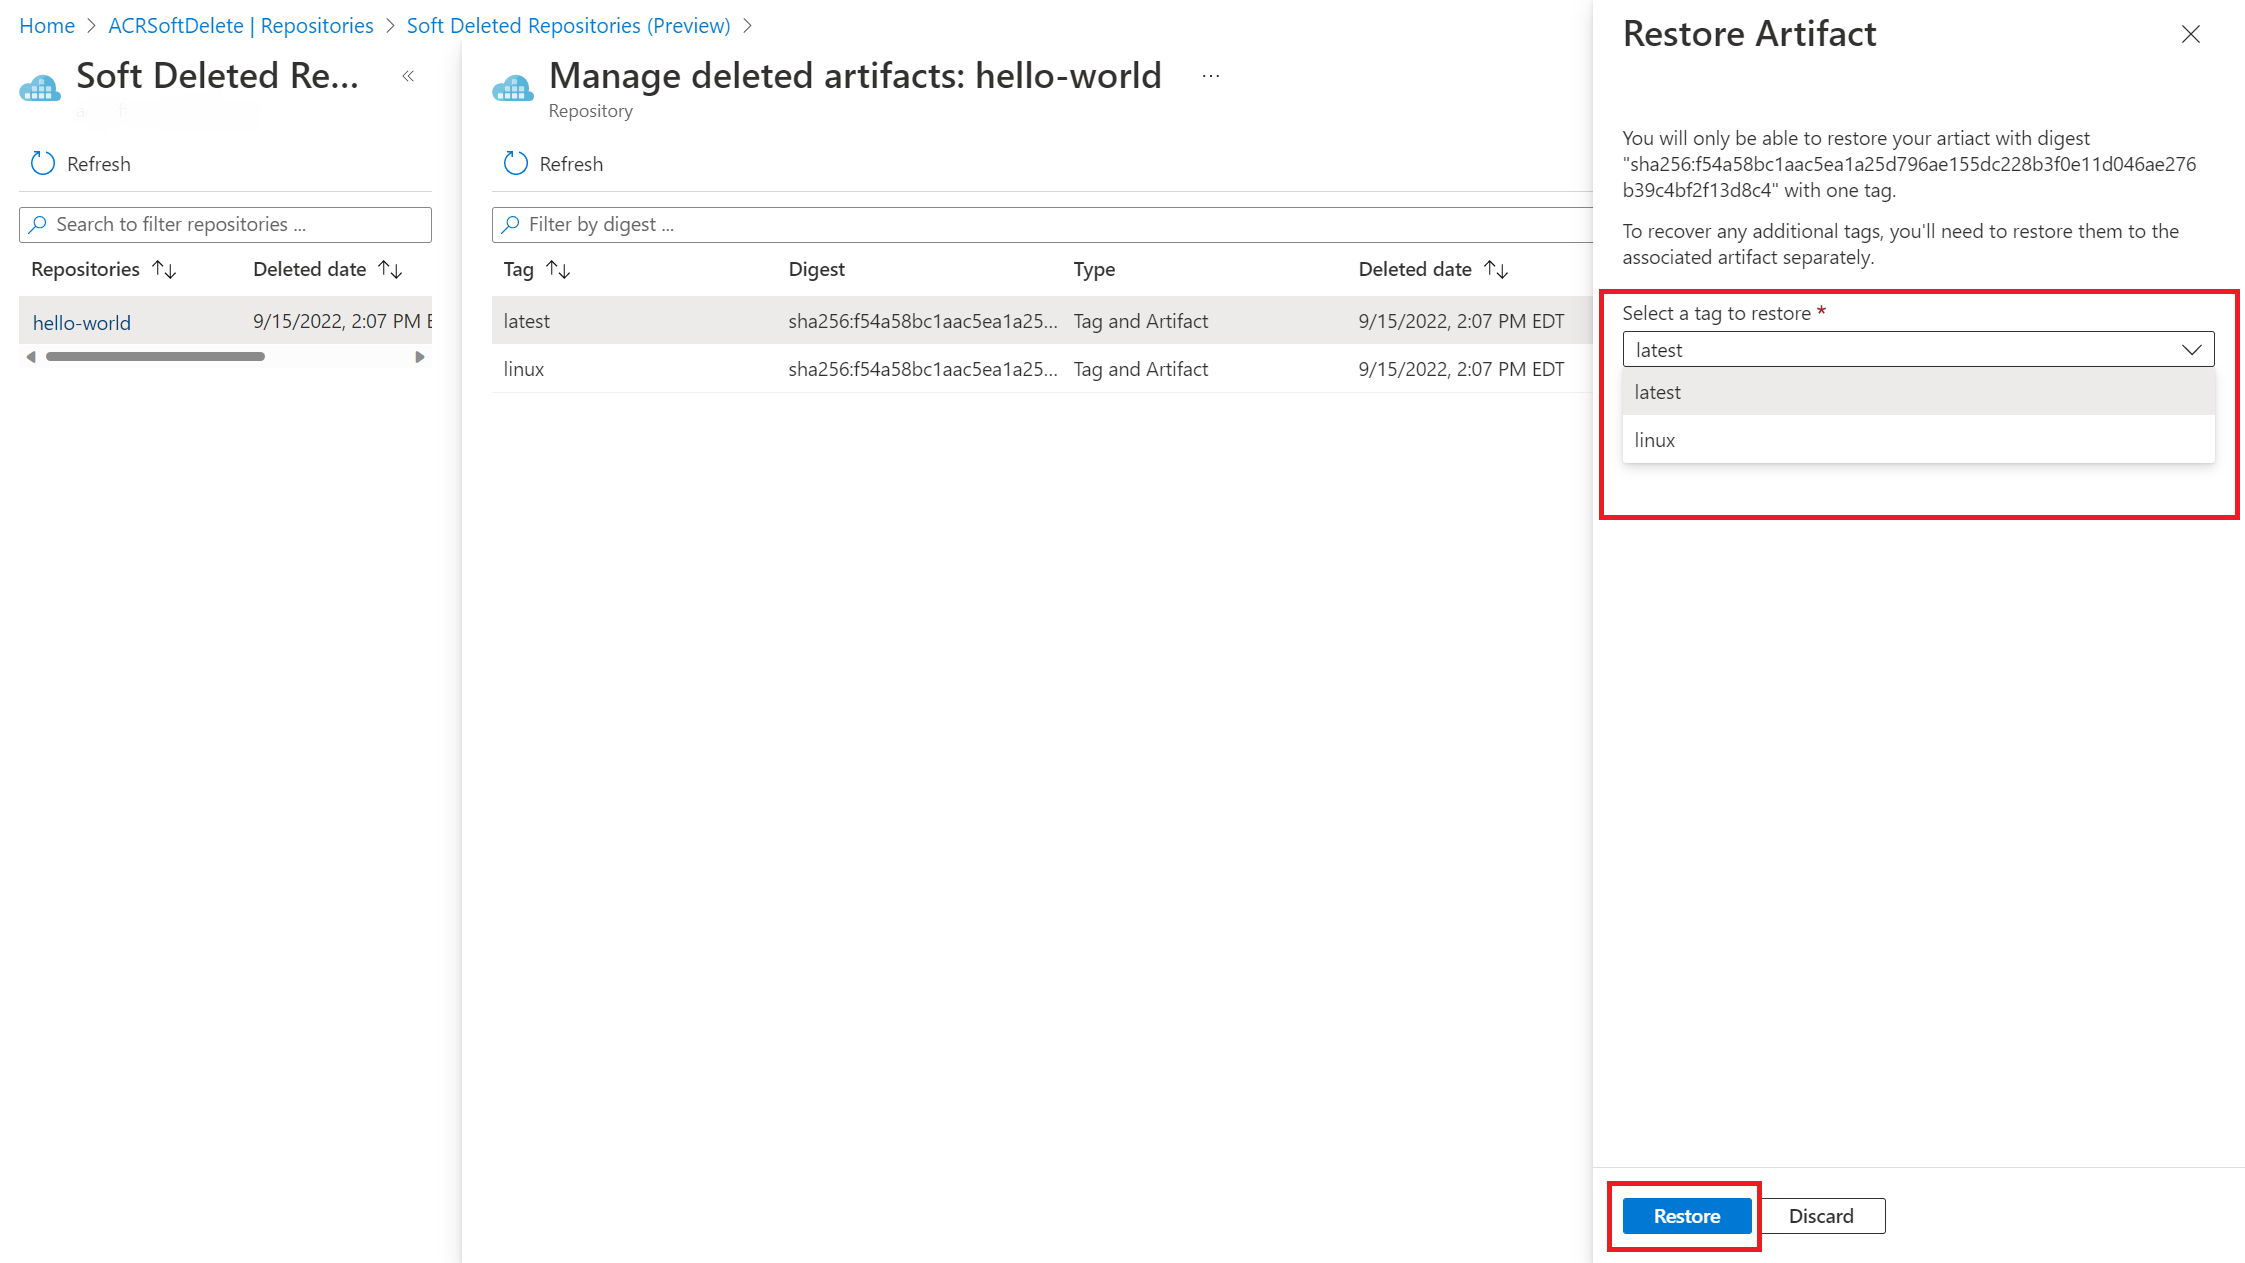Click repositories sort order toggle
Viewport: 2245px width, 1263px height.
tap(163, 268)
